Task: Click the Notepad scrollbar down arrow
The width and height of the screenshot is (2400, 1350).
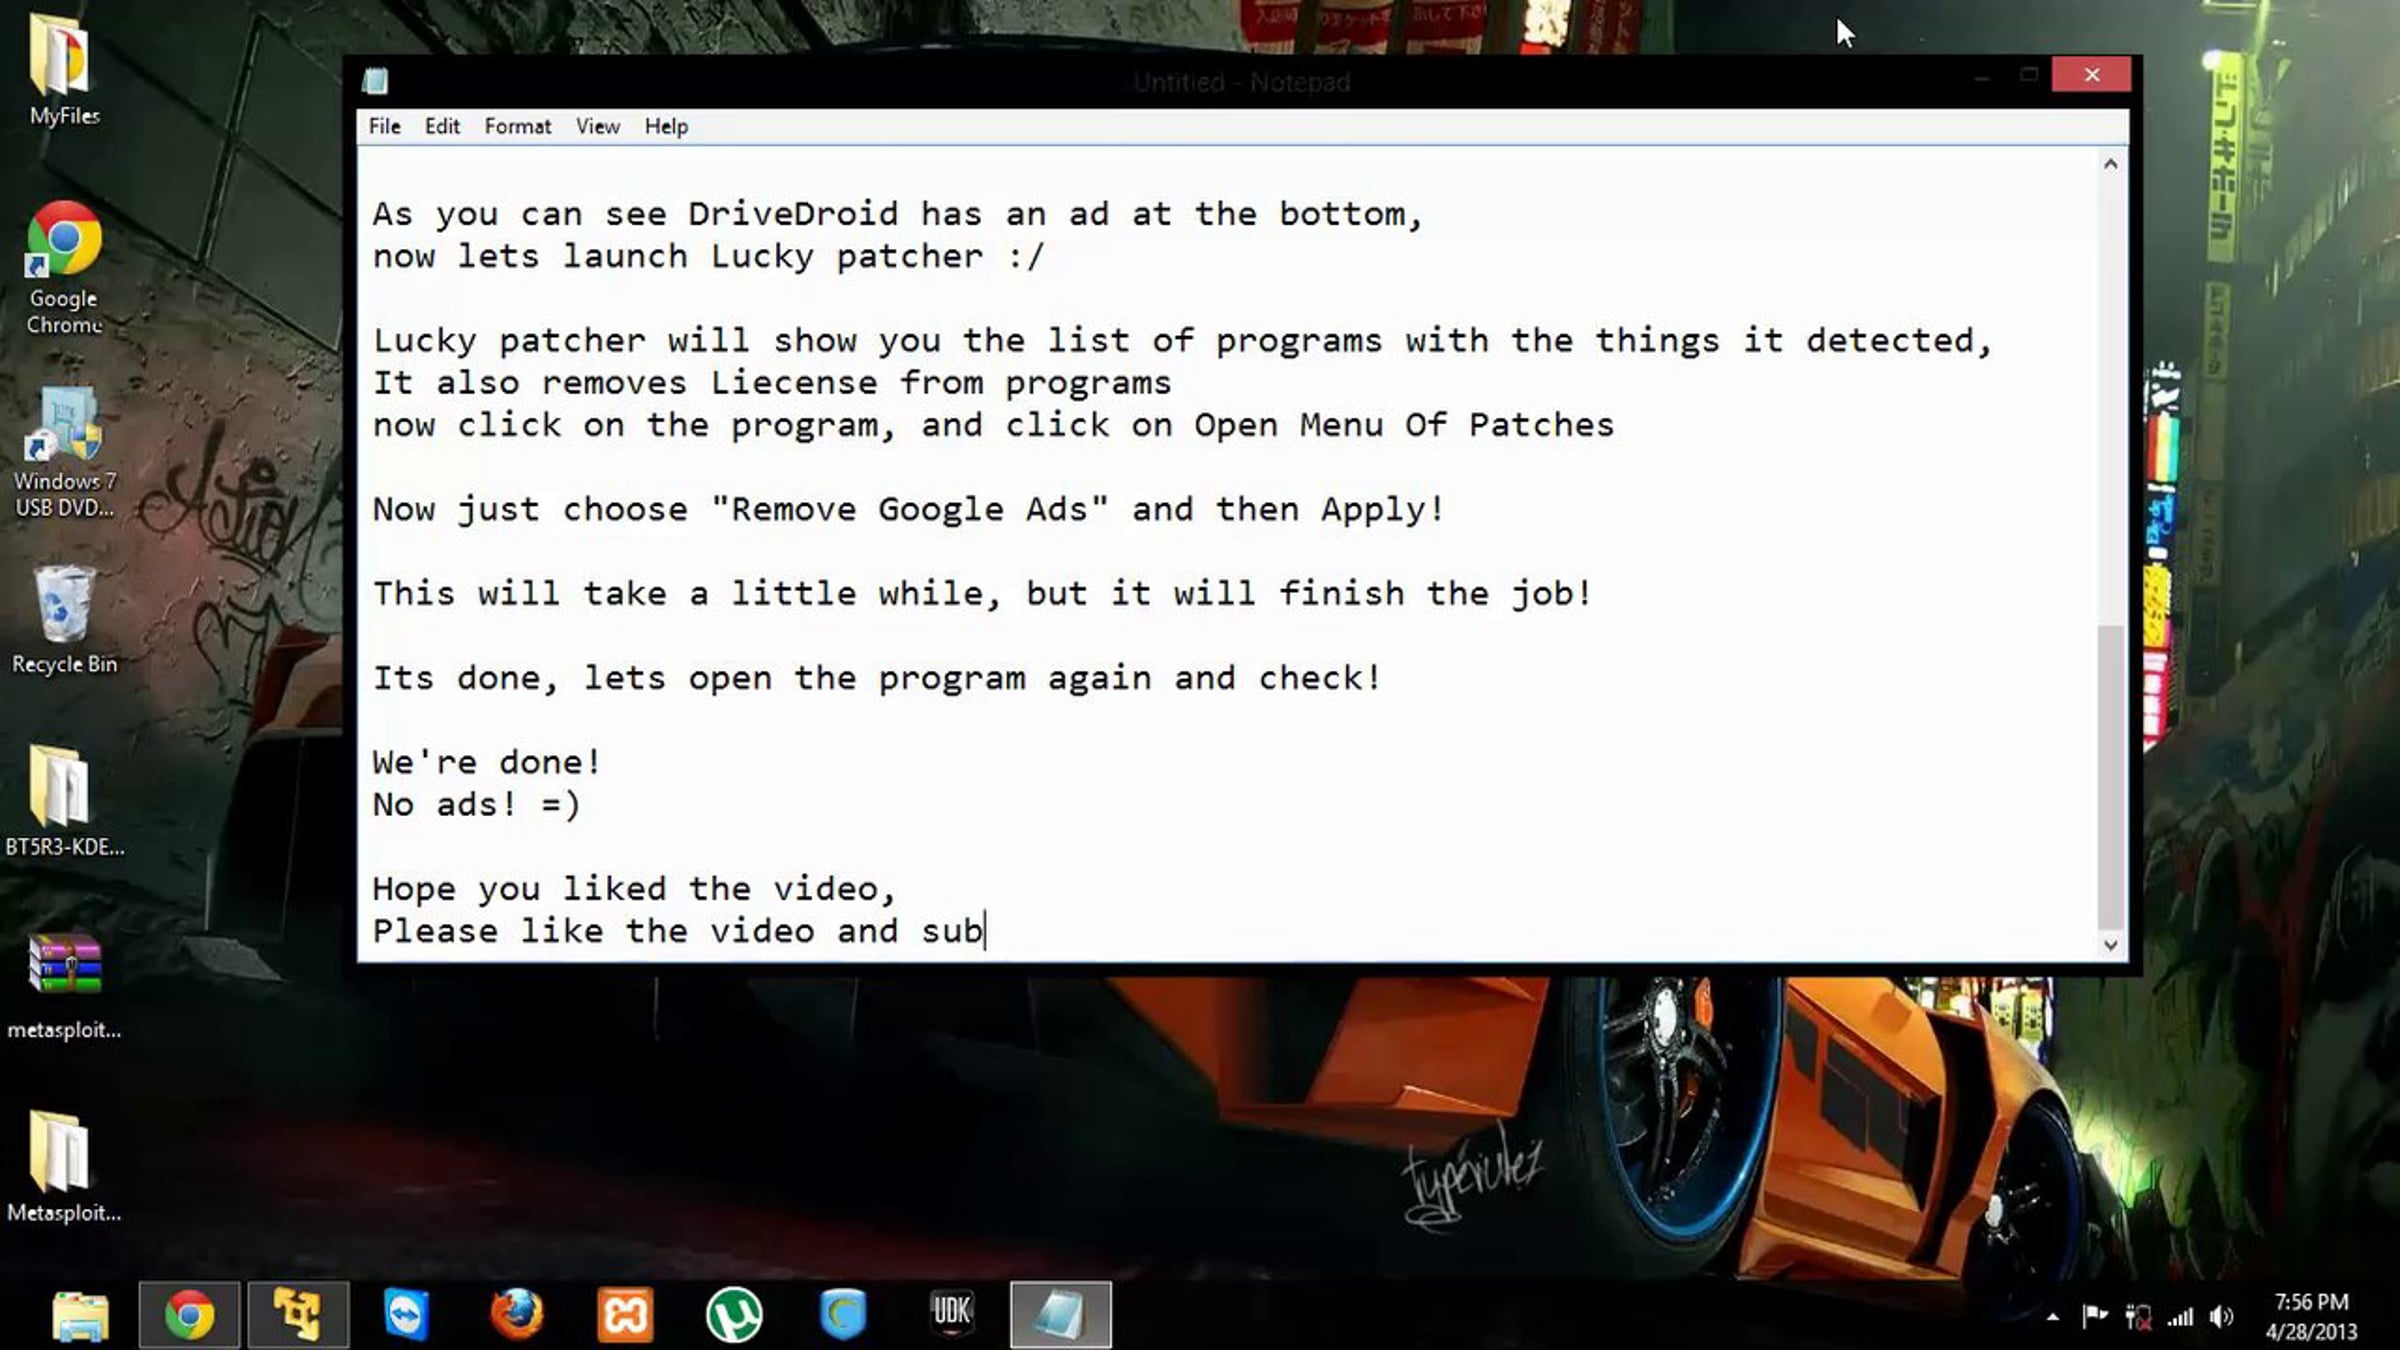Action: point(2110,944)
